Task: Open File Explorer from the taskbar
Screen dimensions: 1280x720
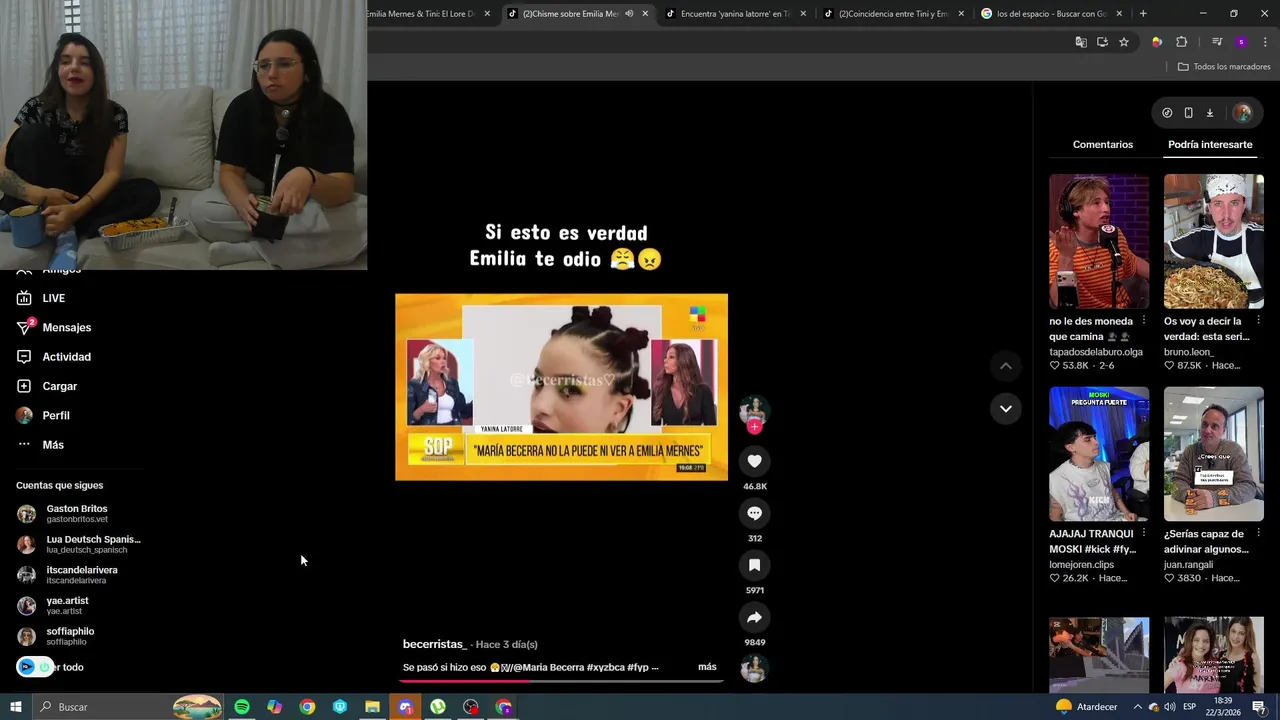Action: (x=372, y=707)
